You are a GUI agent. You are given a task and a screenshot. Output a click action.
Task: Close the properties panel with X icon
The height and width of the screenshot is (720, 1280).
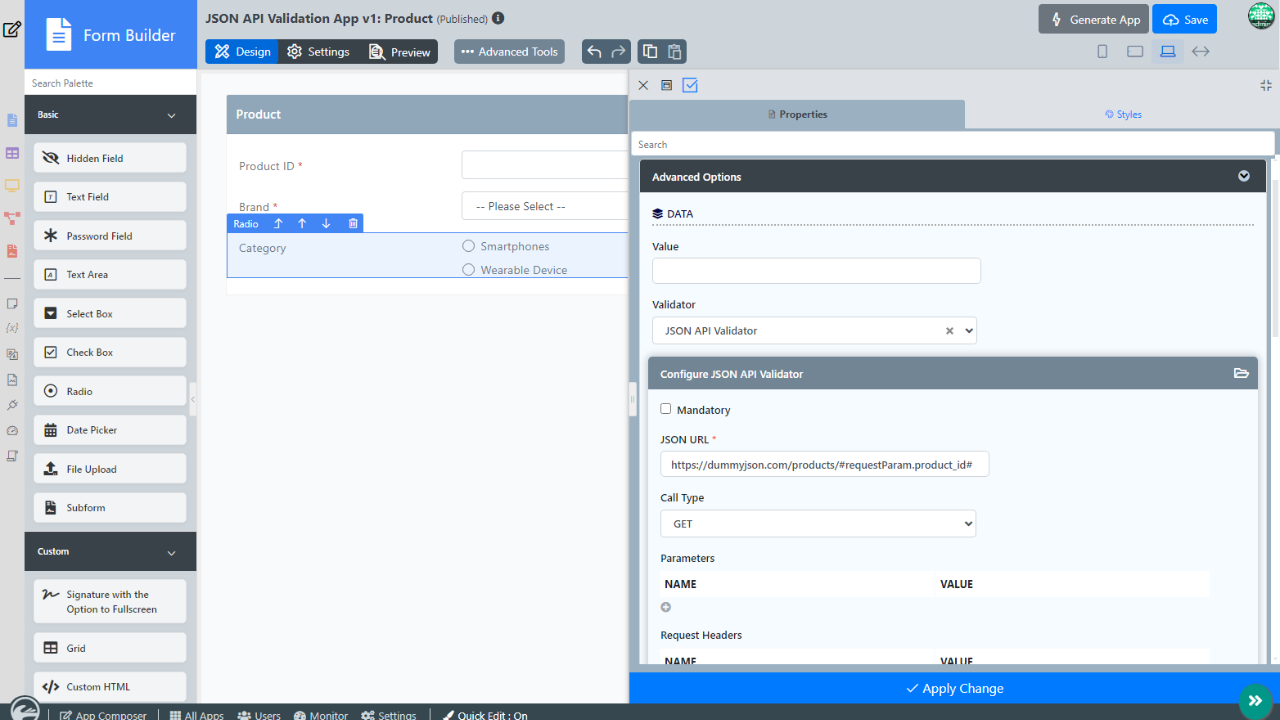point(643,86)
